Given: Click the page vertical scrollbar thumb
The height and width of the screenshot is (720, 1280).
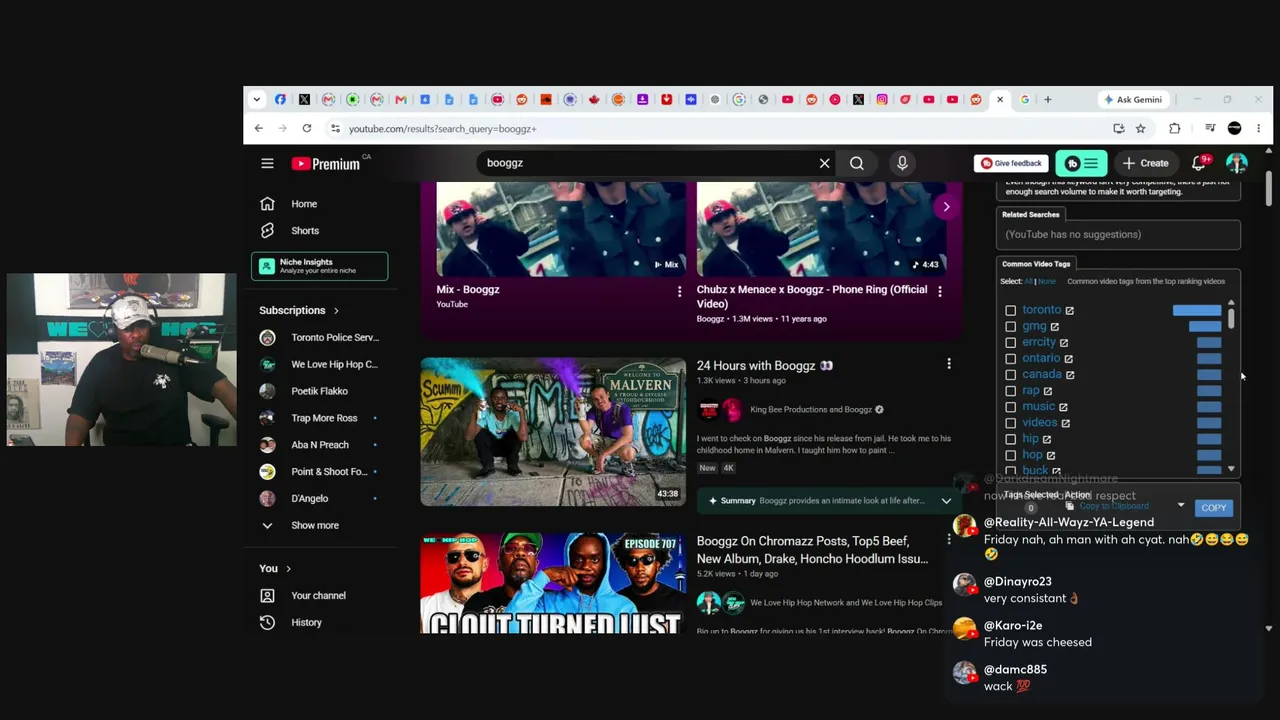Looking at the screenshot, I should click(x=1269, y=187).
